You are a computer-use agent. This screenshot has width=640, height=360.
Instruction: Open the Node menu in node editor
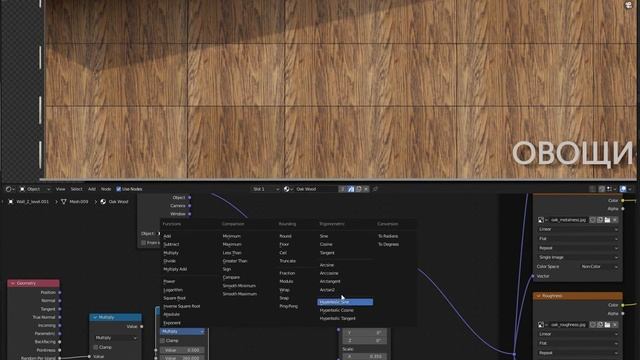106,189
